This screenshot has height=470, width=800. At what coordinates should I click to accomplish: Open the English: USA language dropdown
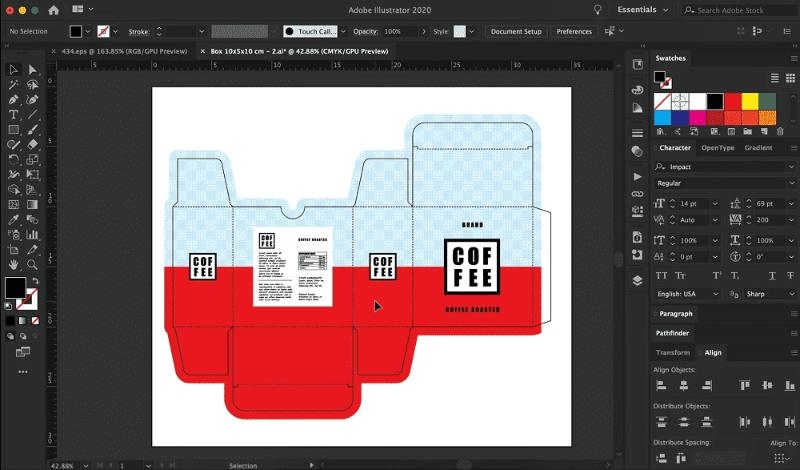pos(688,294)
